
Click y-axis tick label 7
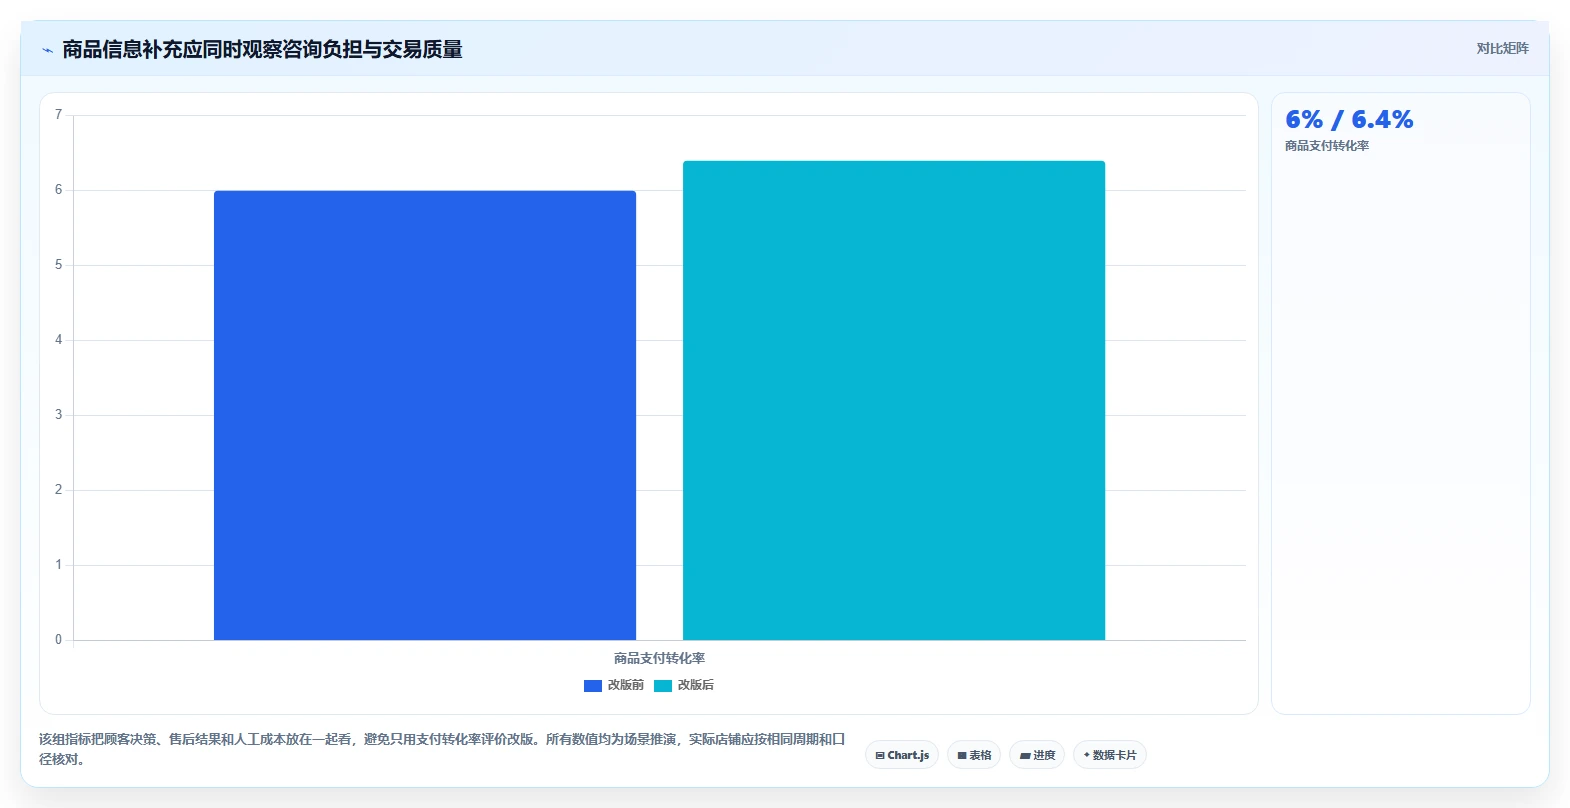coord(58,115)
